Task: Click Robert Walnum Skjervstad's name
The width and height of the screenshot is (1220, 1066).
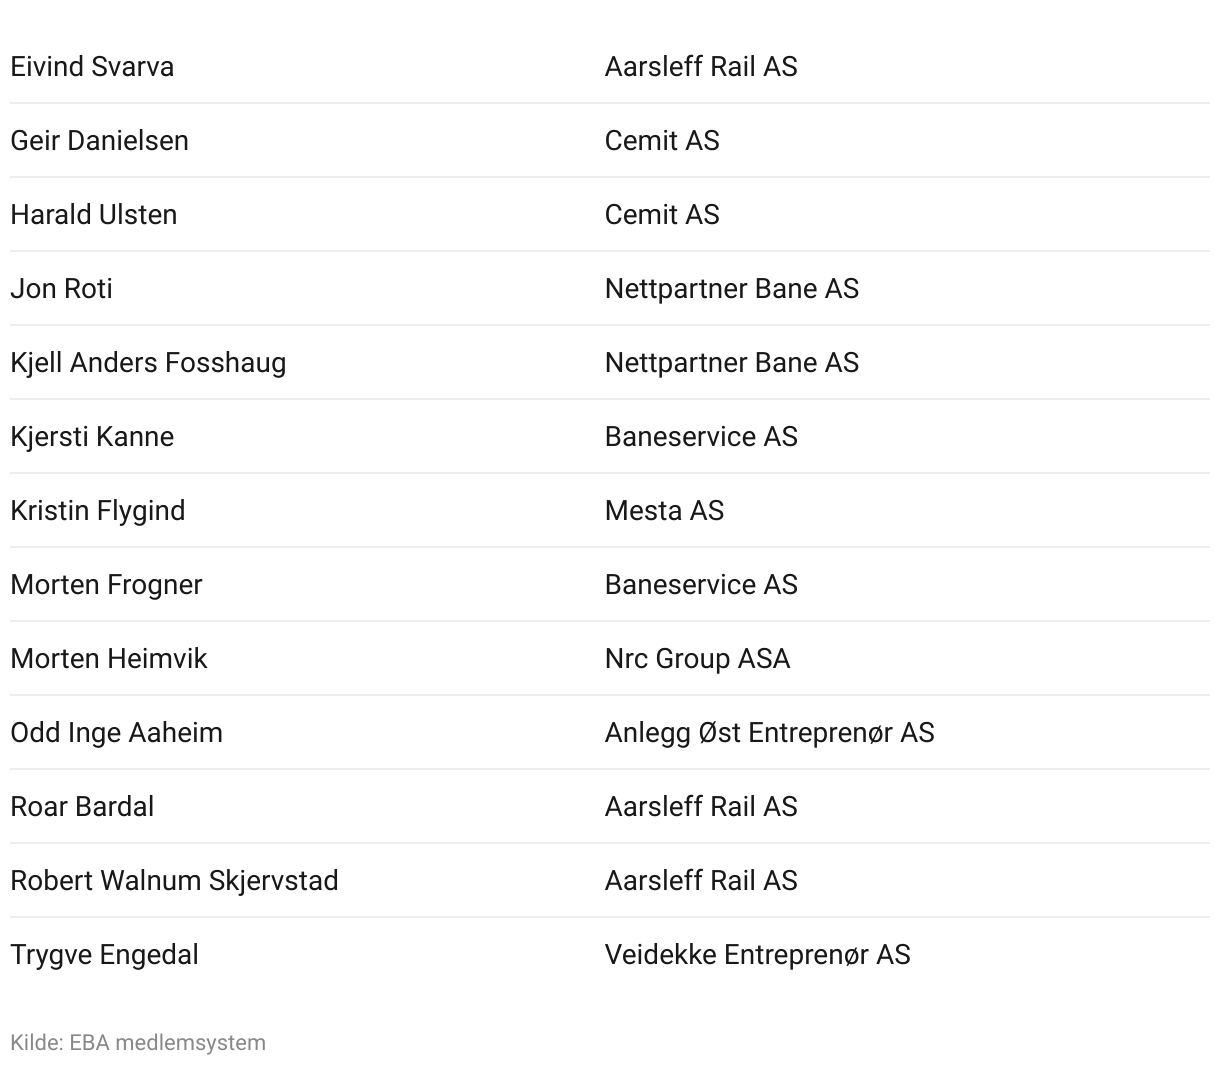Action: point(174,881)
